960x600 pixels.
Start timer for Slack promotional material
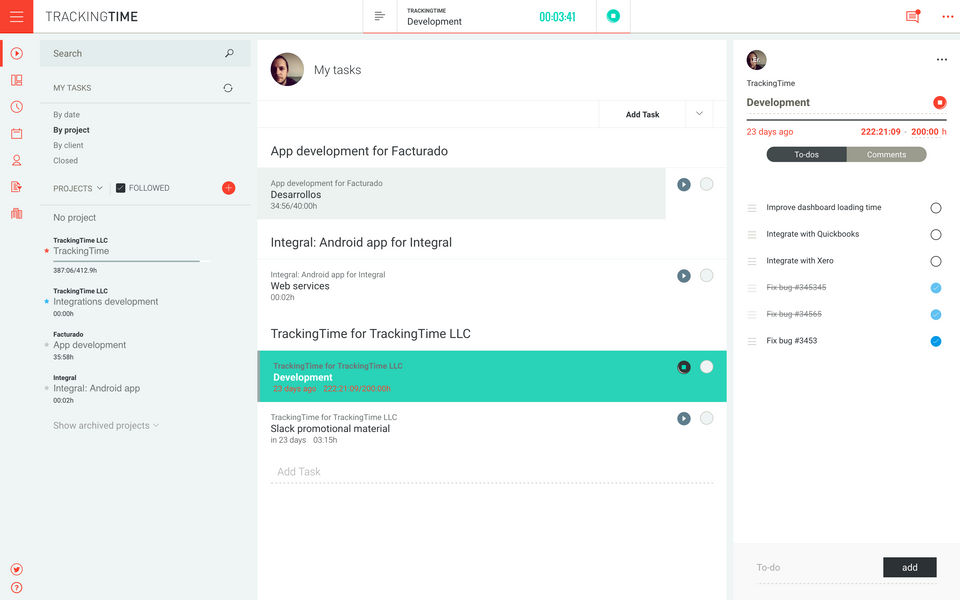[684, 418]
